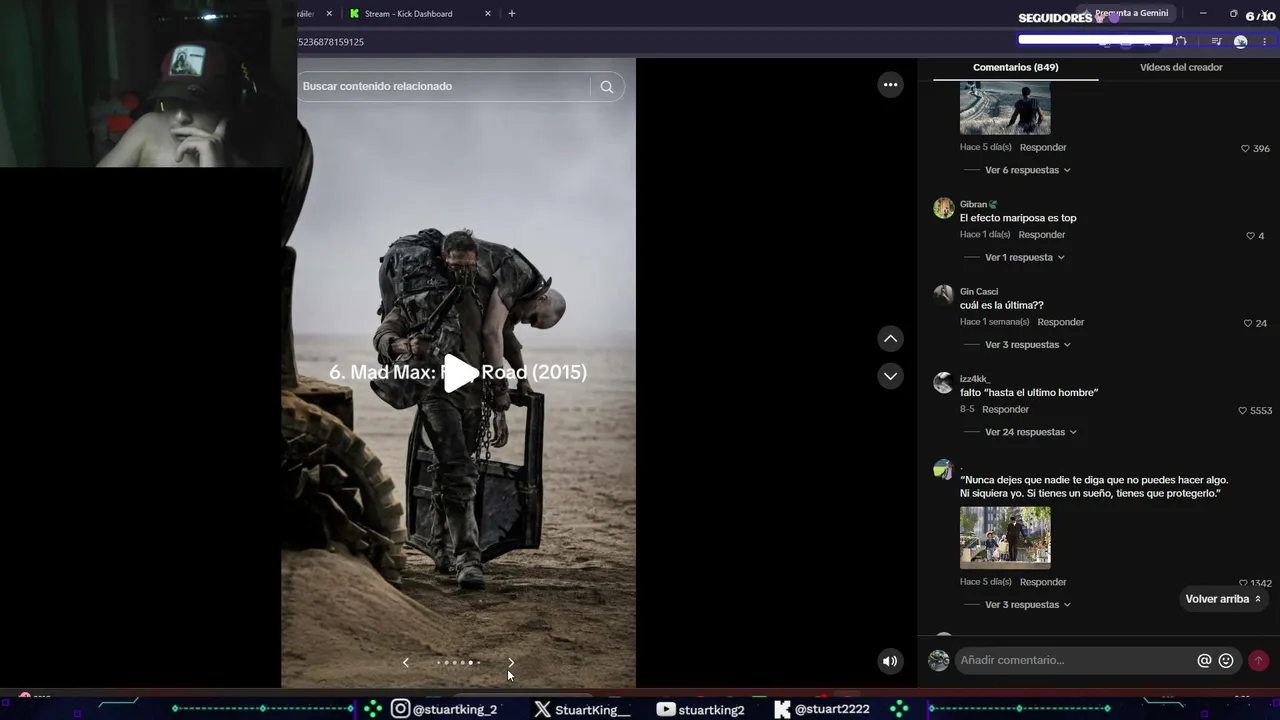Open the browser profile avatar
The image size is (1280, 720).
pyautogui.click(x=1241, y=42)
